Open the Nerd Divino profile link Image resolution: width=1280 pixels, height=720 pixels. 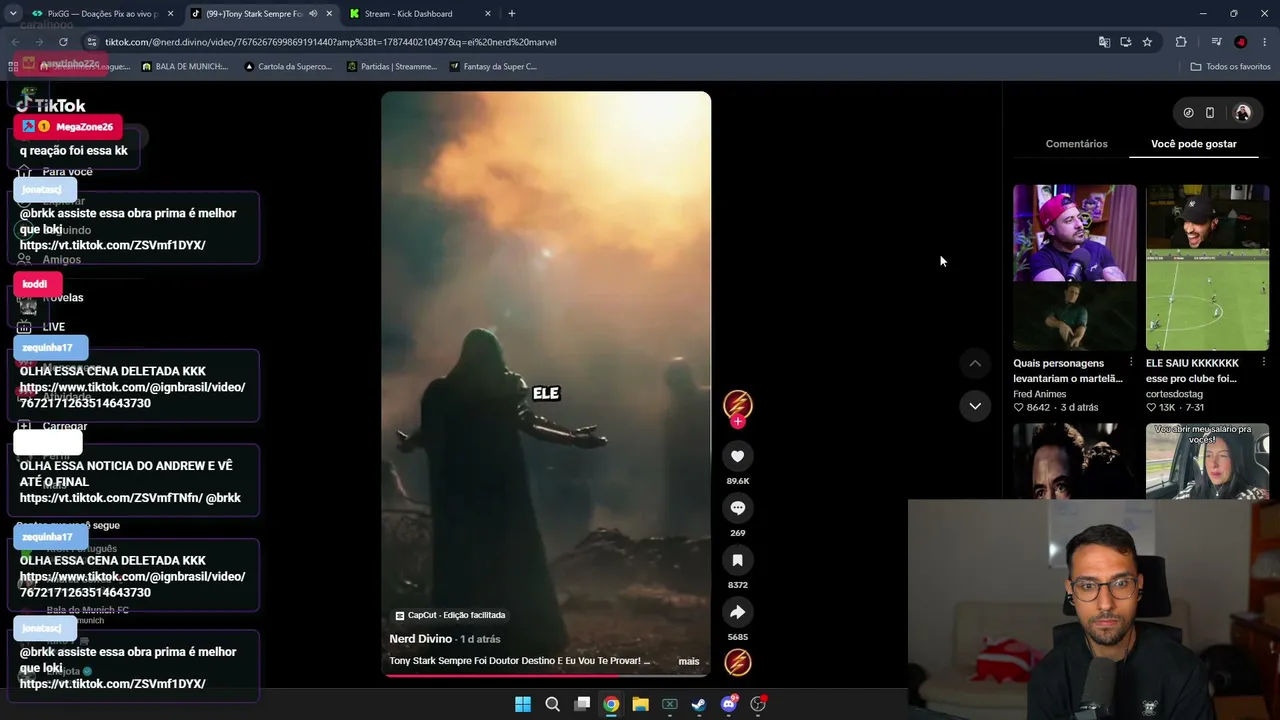click(421, 639)
